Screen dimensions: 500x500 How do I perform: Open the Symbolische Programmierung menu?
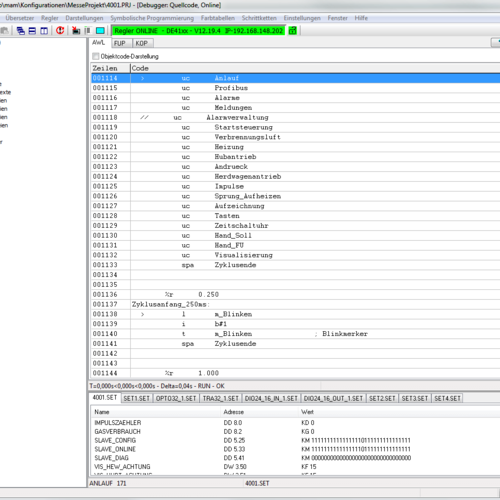coord(152,18)
